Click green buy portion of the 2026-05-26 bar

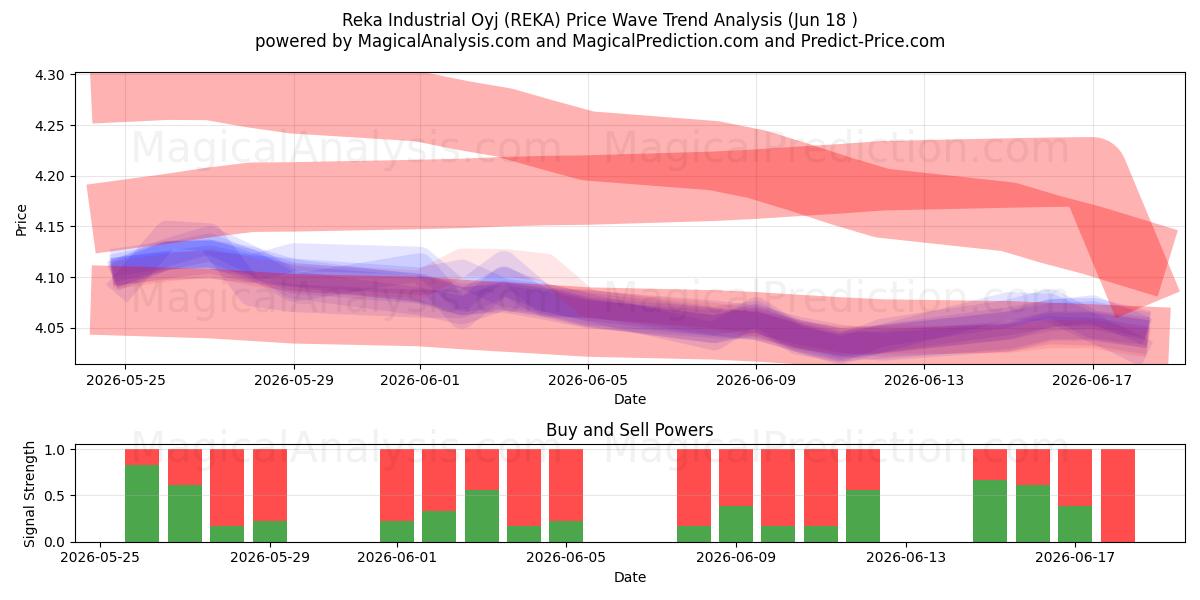click(x=142, y=503)
